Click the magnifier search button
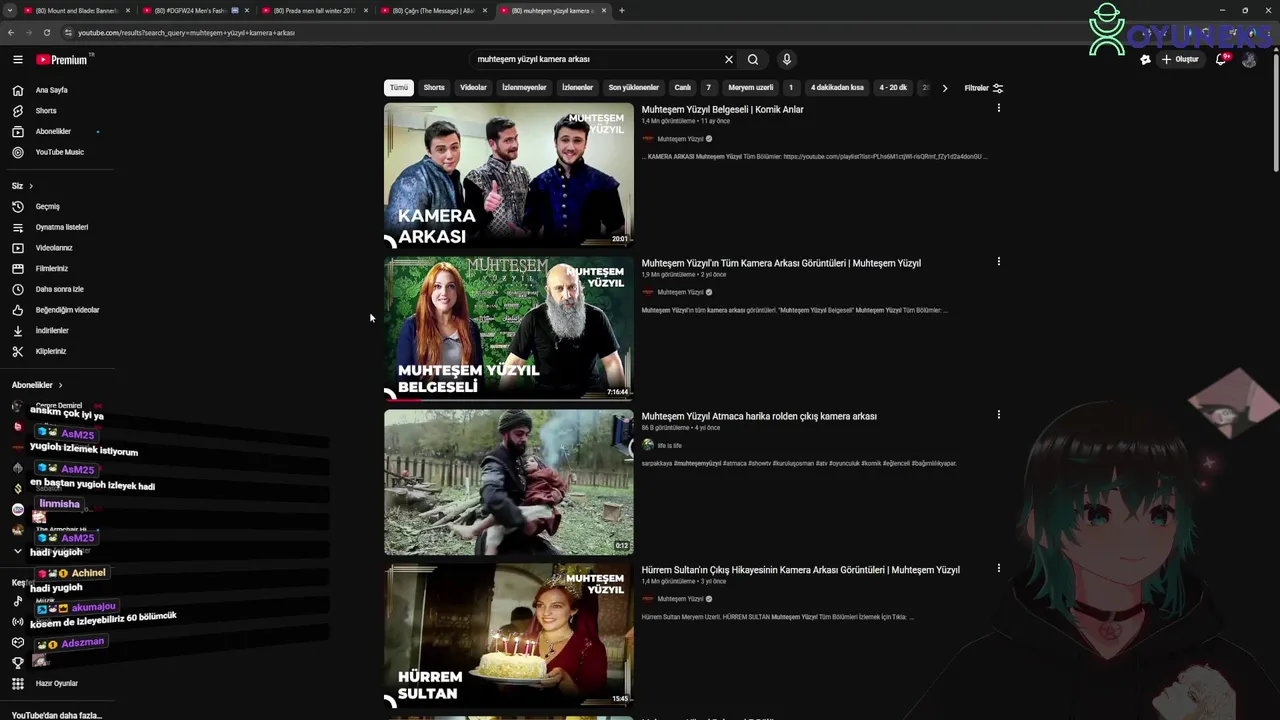 753,60
